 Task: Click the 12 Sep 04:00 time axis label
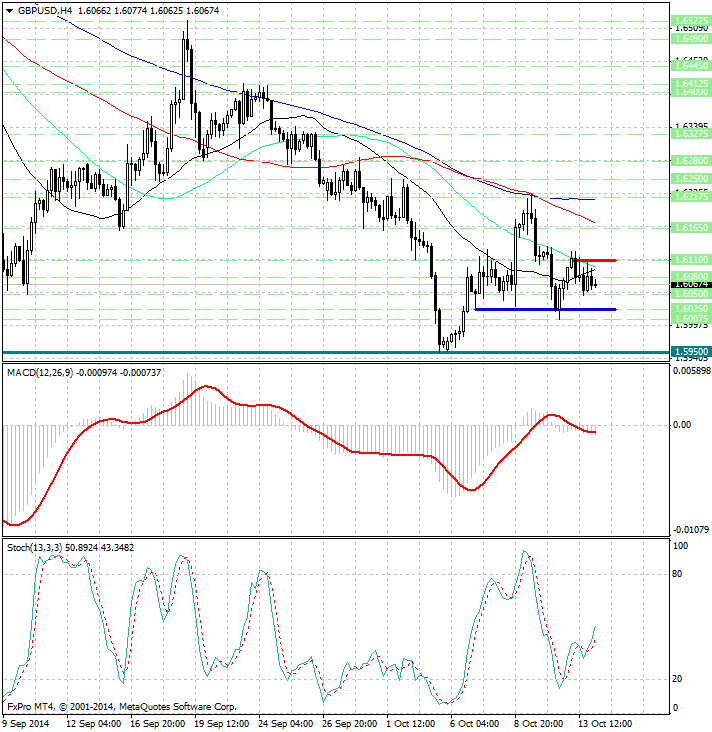(x=94, y=724)
